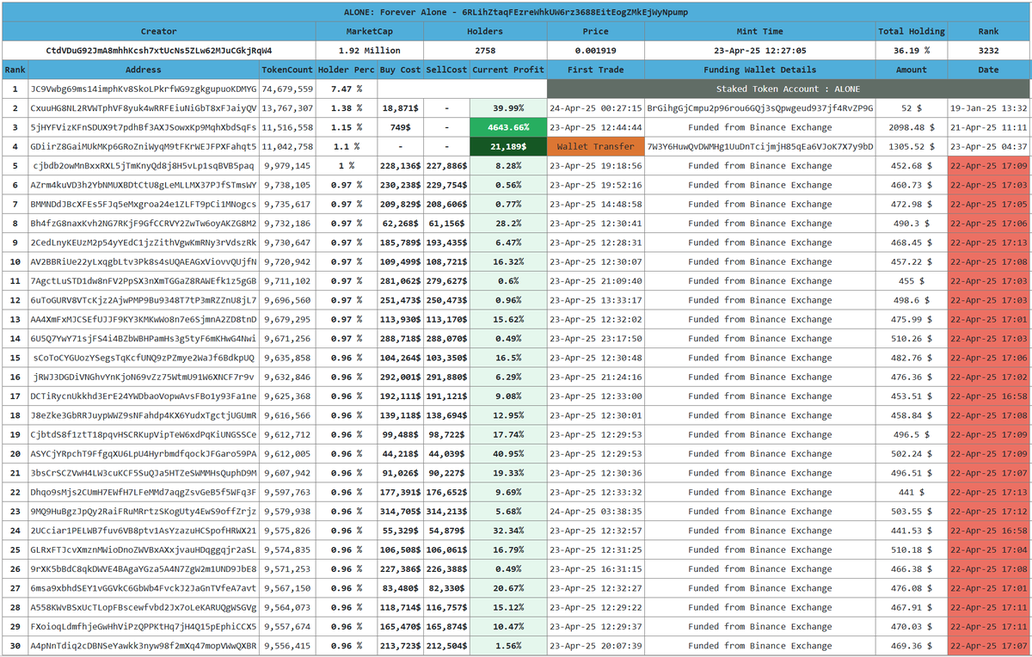This screenshot has height=657, width=1032.
Task: Open funding wallet address BrGihgGjCmpu2p9
Action: pyautogui.click(x=759, y=108)
